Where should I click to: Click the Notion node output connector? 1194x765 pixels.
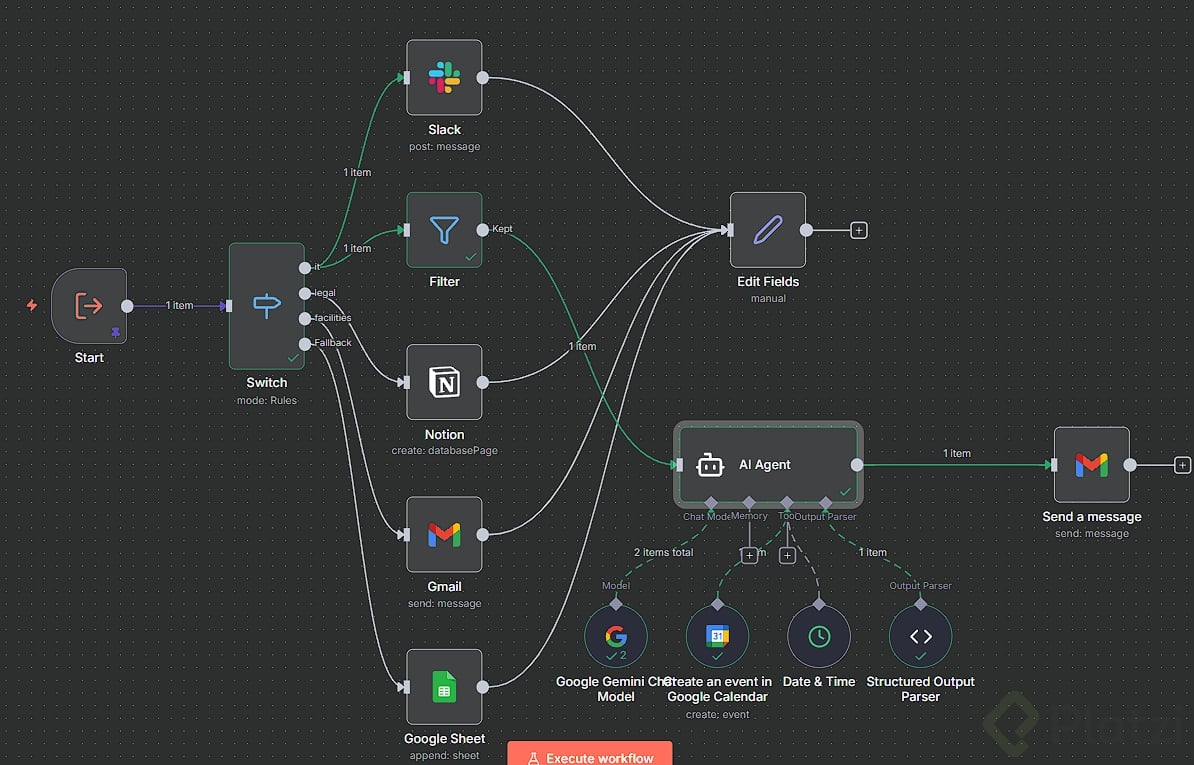(x=483, y=382)
